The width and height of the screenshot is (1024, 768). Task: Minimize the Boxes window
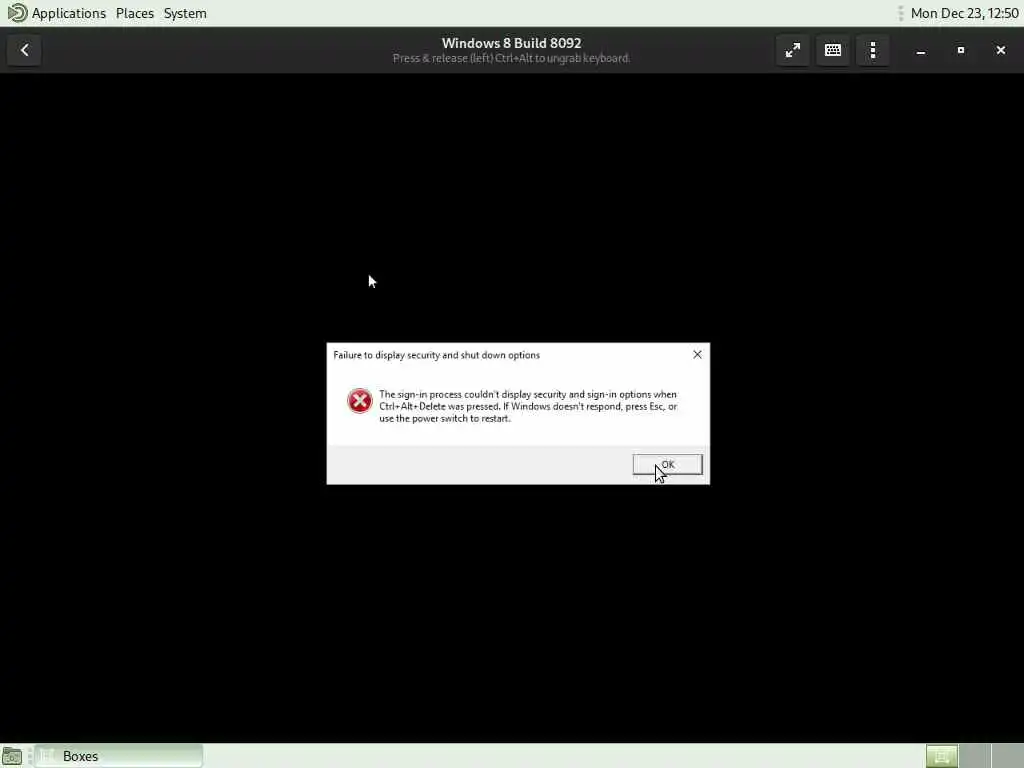[920, 50]
